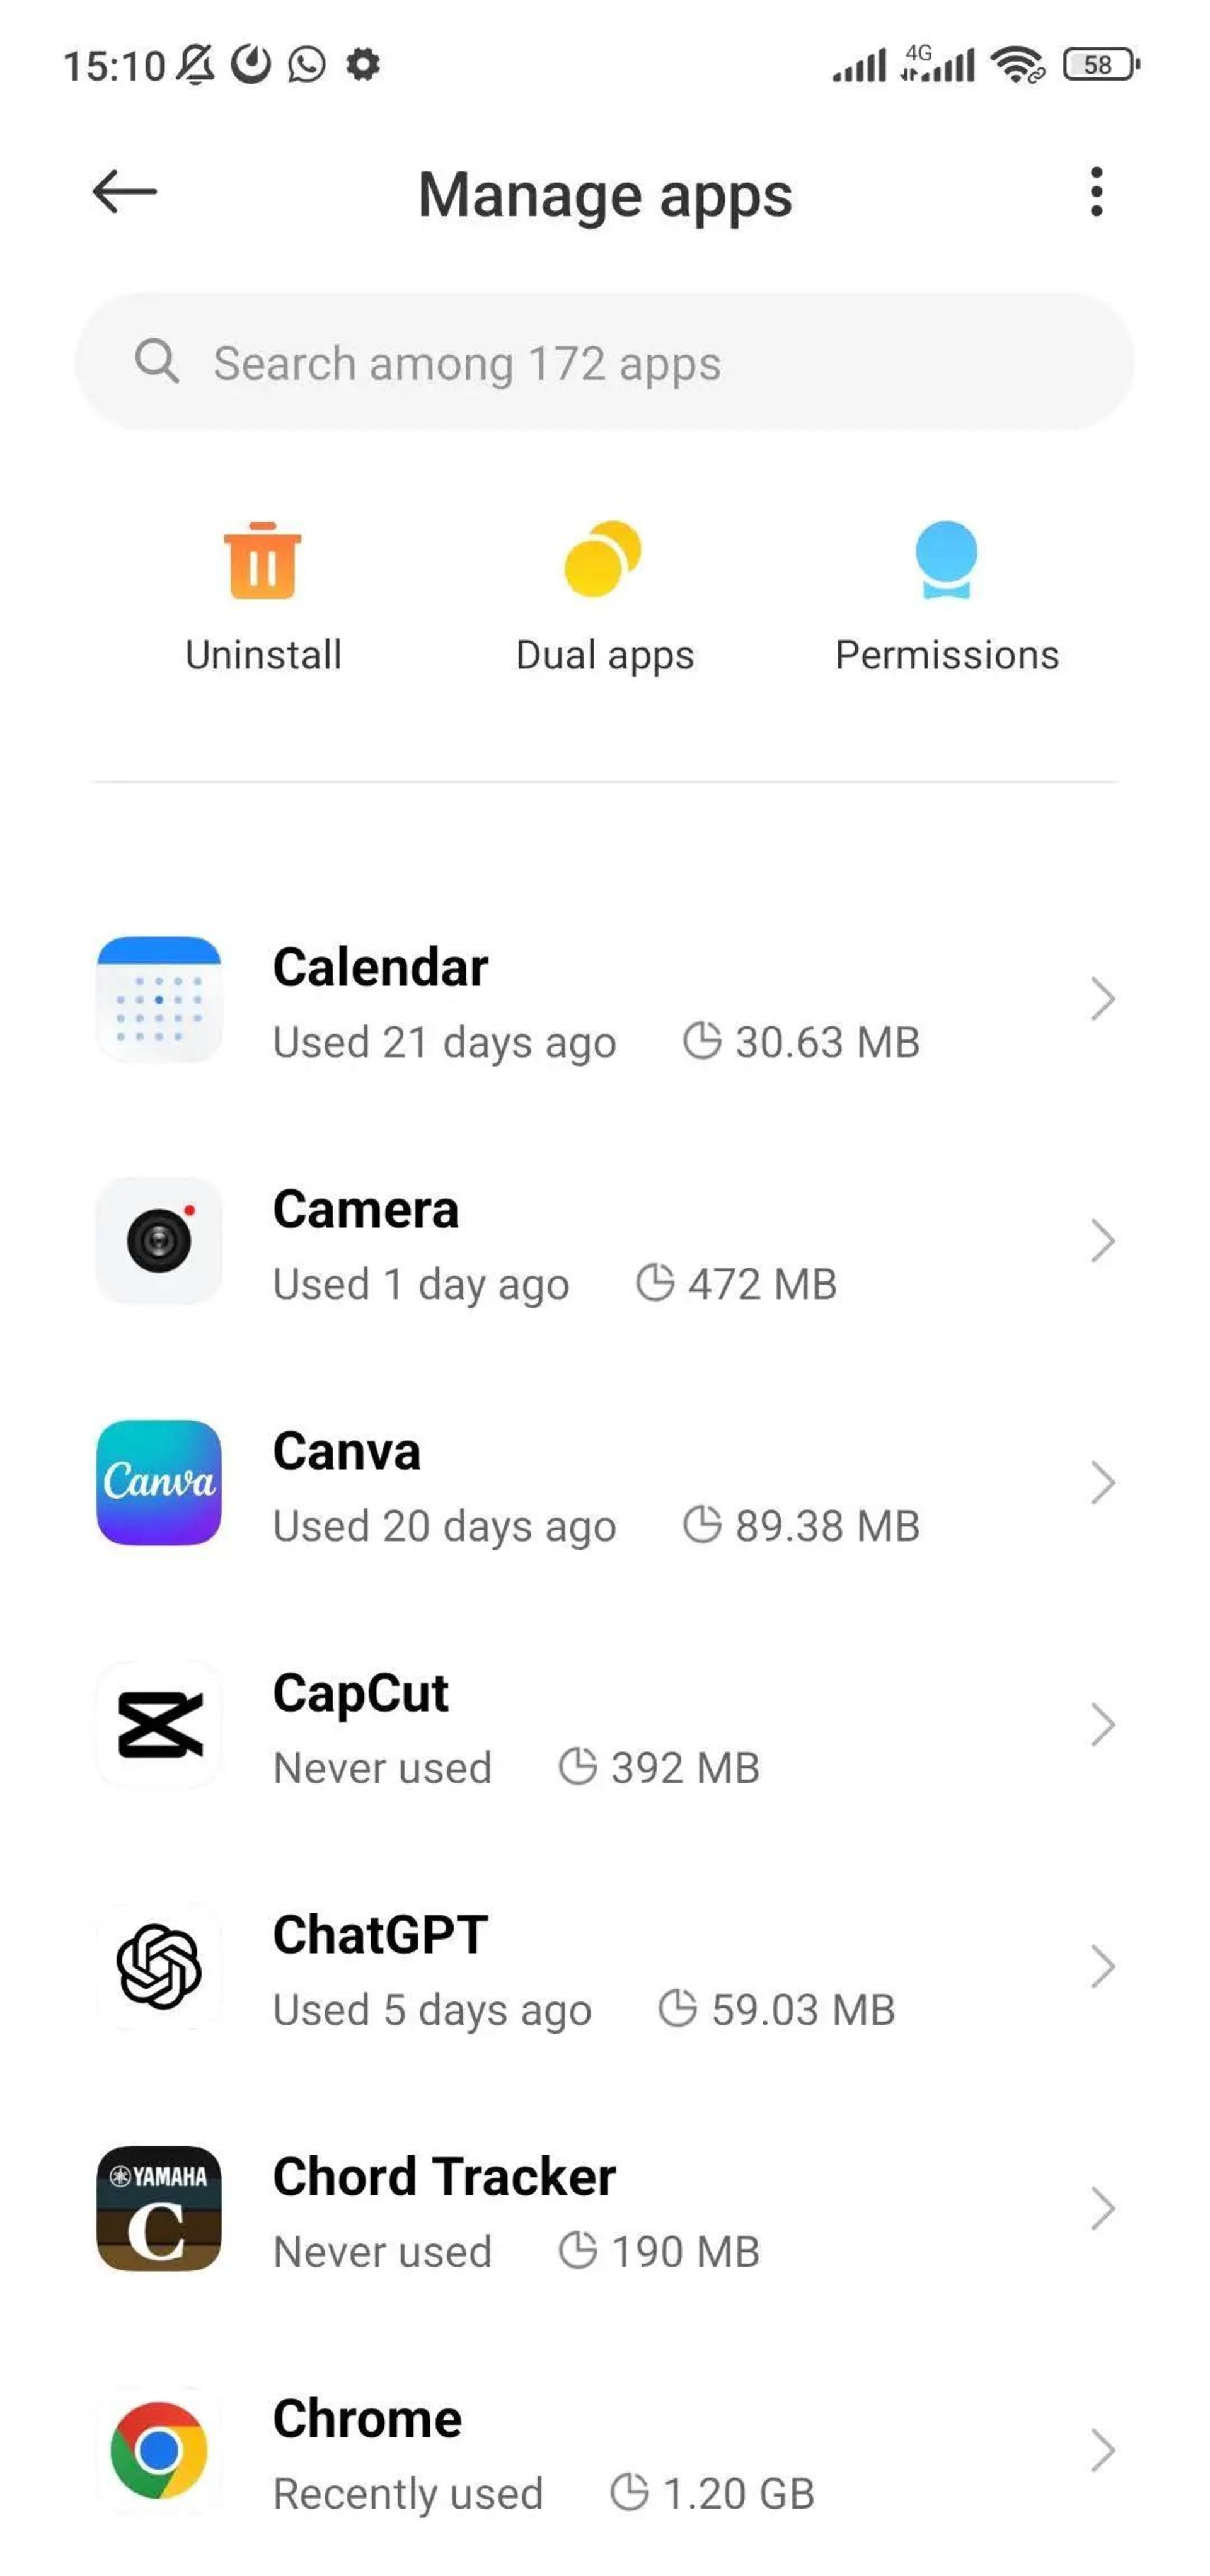
Task: Tap the Calendar app icon
Action: (x=159, y=998)
